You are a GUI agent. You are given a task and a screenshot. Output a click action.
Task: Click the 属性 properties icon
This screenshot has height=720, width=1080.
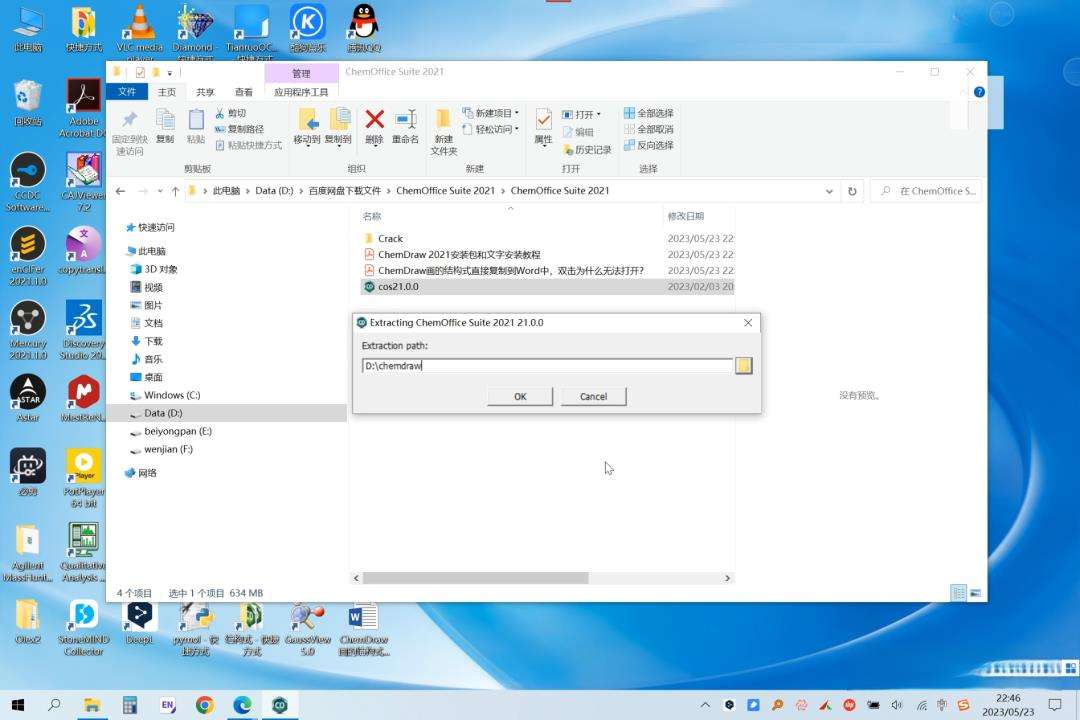pyautogui.click(x=543, y=119)
